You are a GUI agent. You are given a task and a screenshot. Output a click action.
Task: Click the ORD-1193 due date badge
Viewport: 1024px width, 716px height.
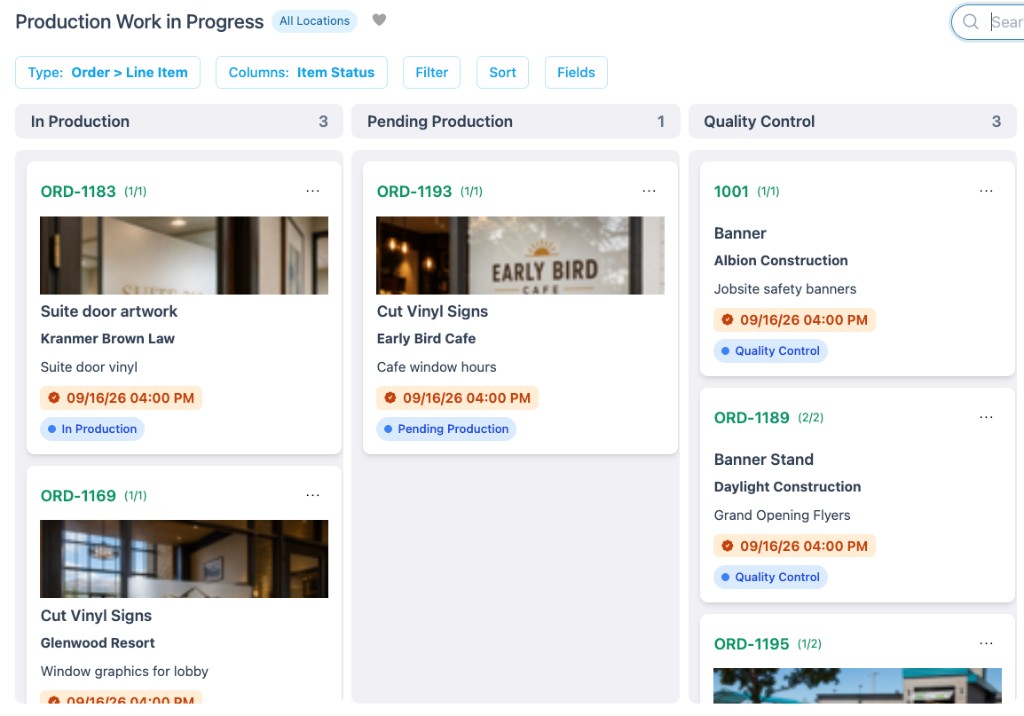point(457,398)
